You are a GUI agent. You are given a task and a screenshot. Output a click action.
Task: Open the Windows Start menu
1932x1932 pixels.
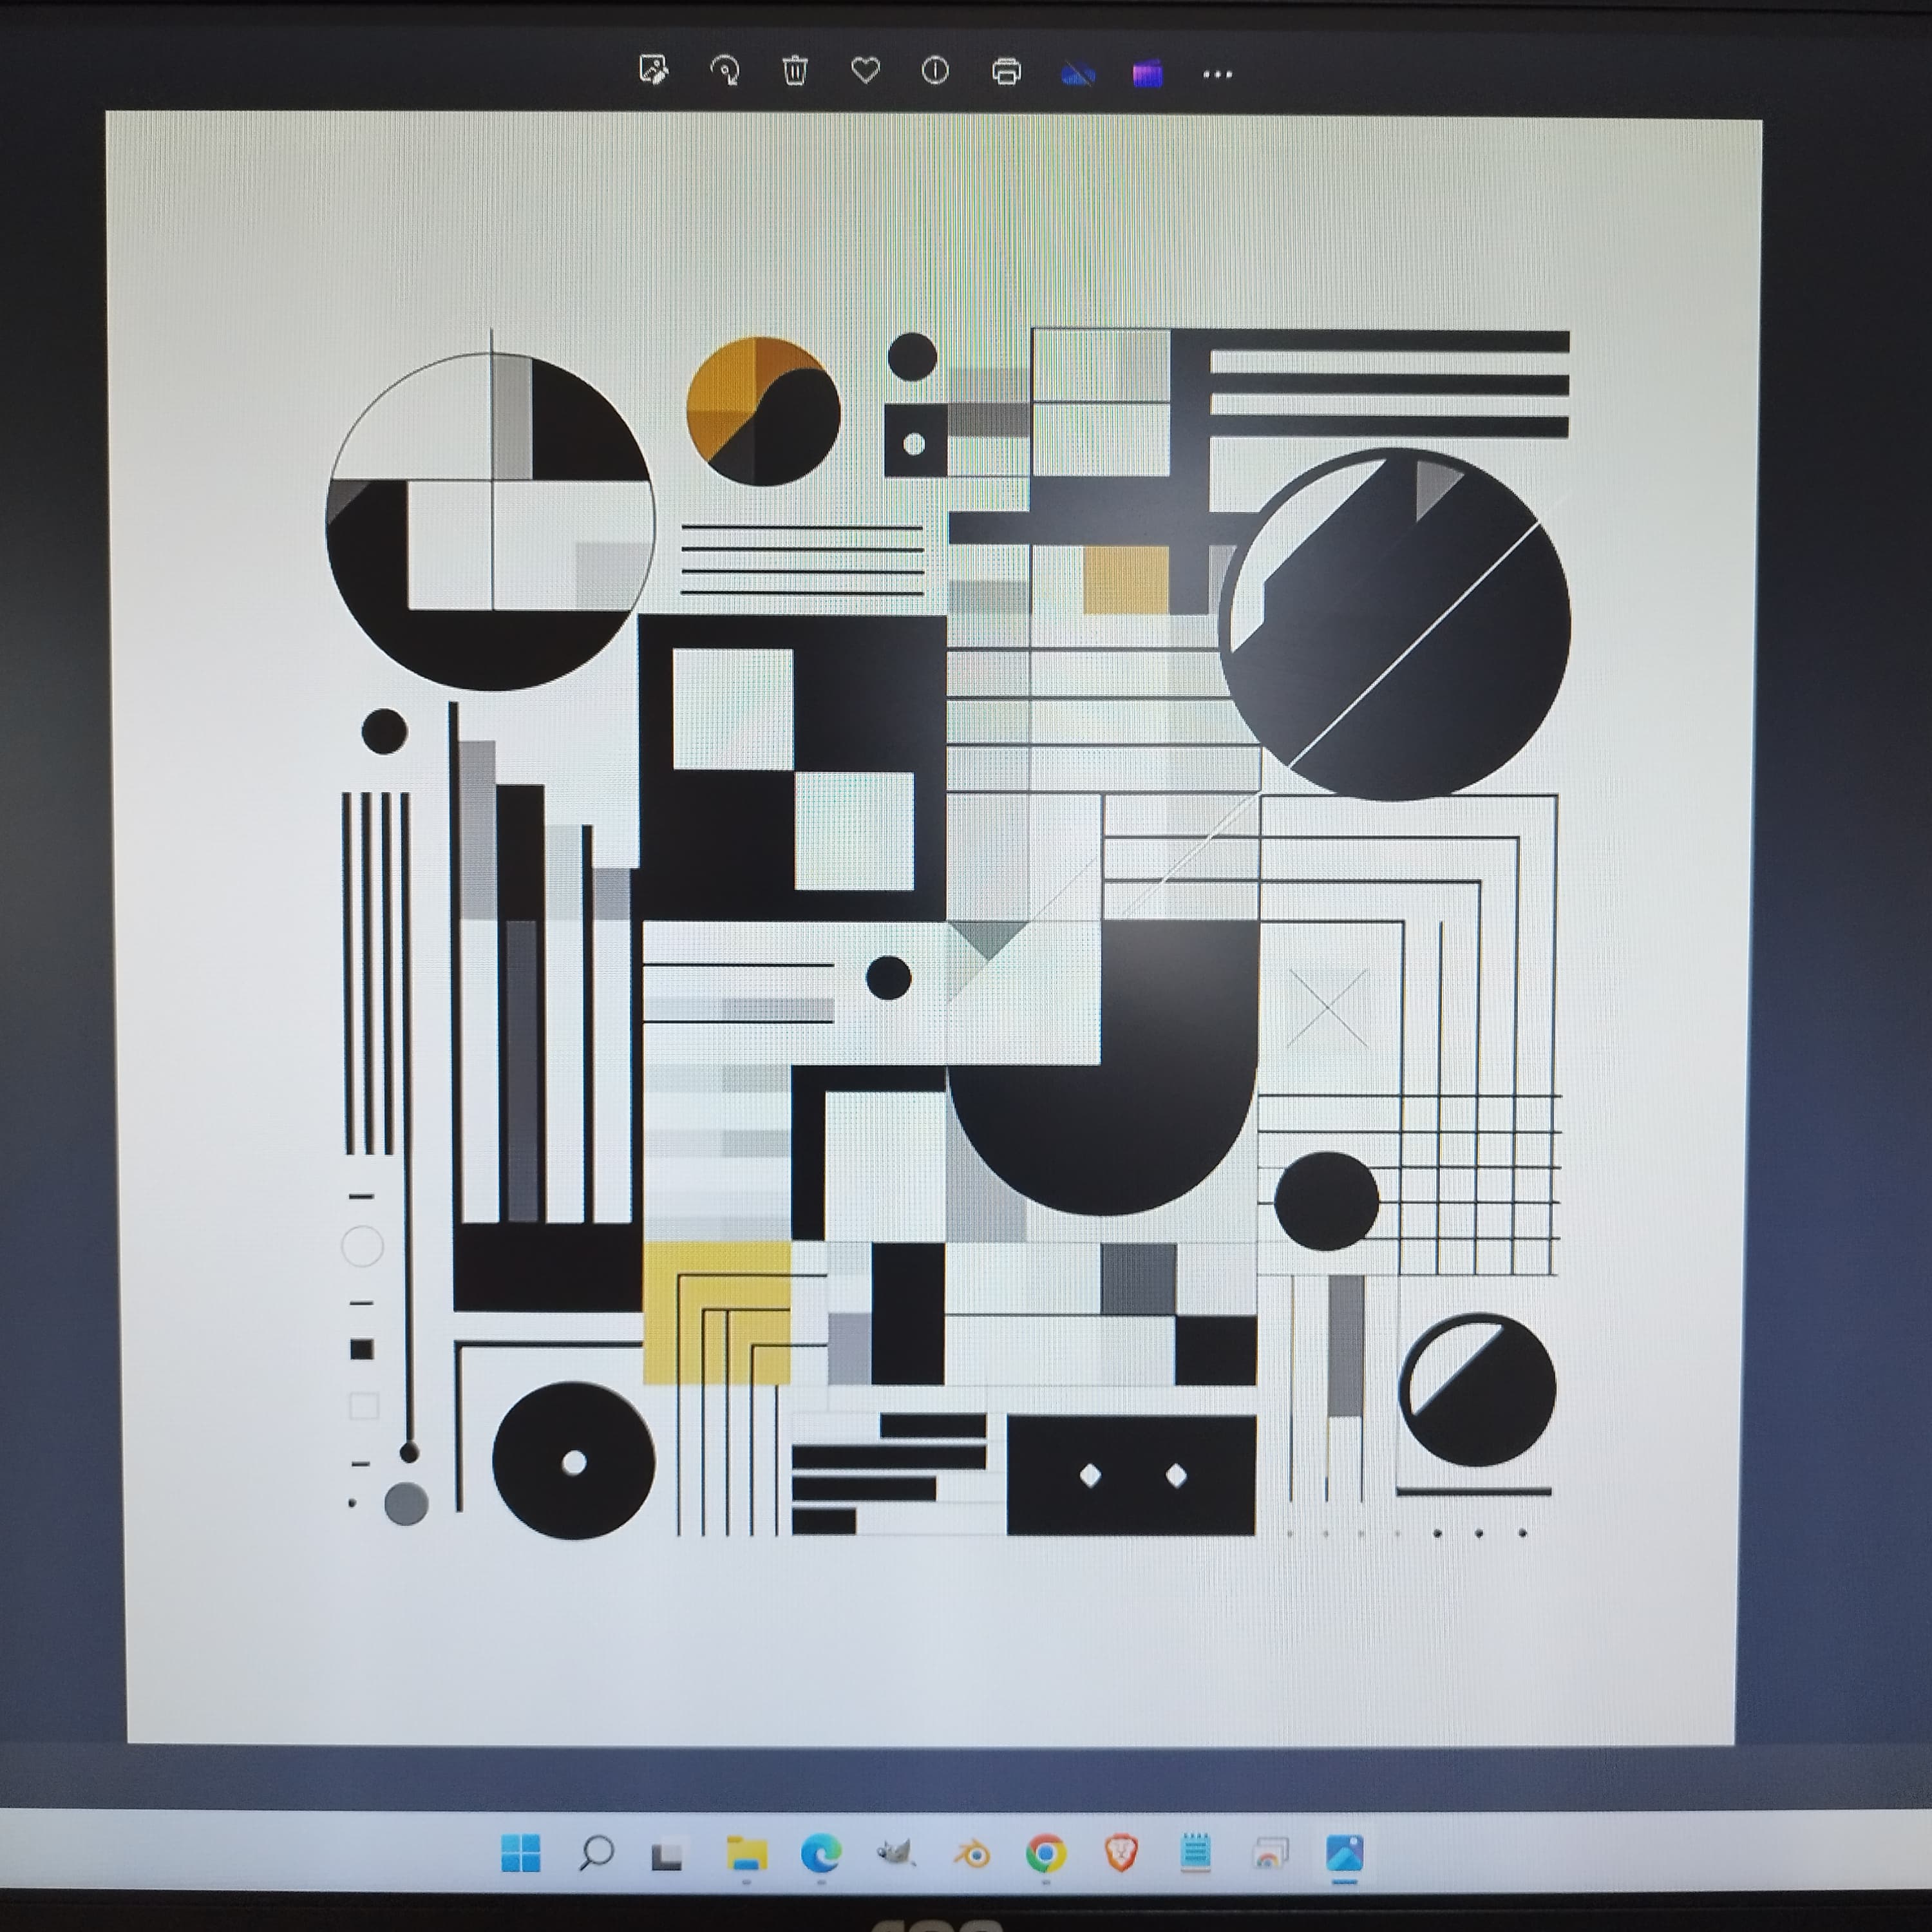520,1853
